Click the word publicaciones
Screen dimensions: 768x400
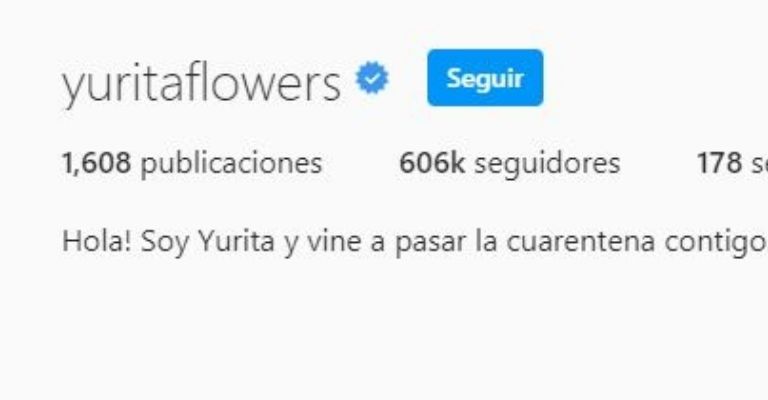(232, 163)
